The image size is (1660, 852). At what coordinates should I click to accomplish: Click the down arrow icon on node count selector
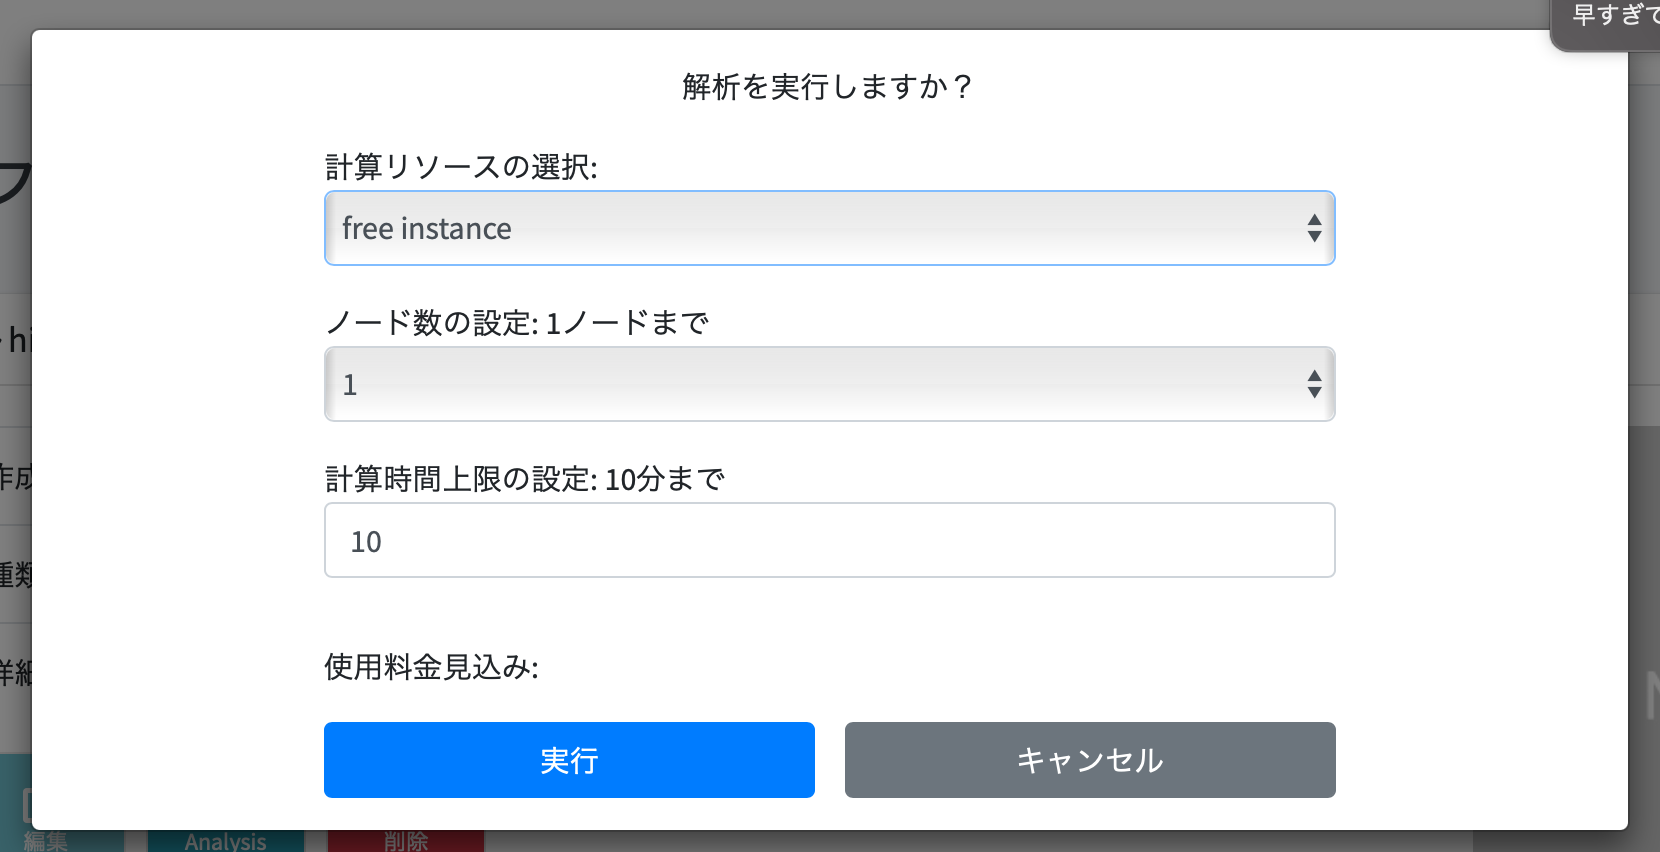(1314, 395)
